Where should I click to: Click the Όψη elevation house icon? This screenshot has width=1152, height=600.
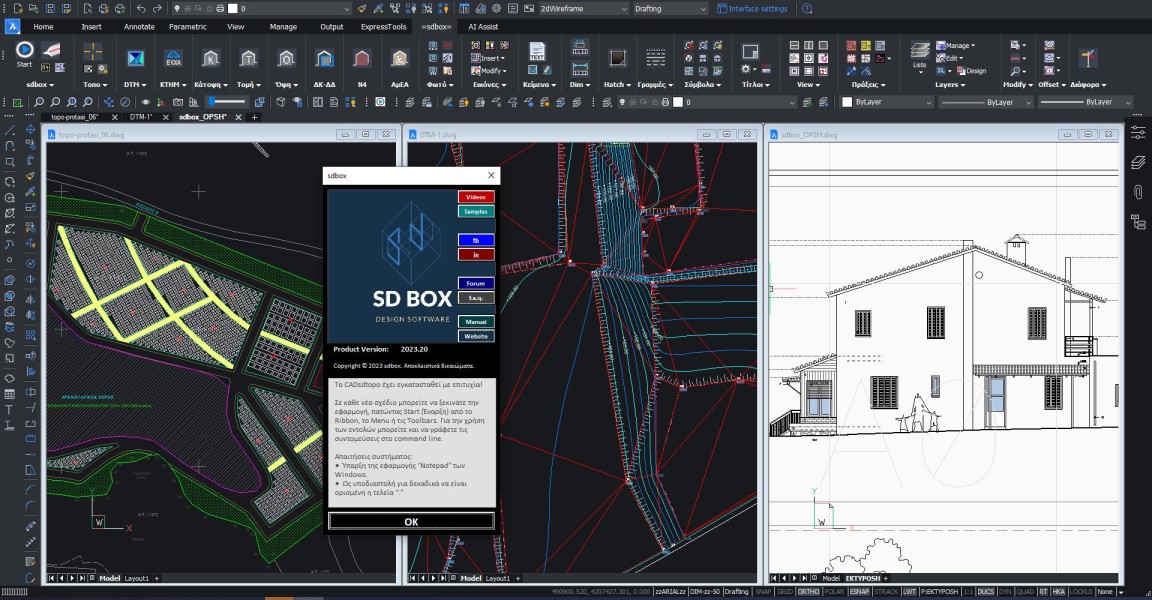point(287,59)
